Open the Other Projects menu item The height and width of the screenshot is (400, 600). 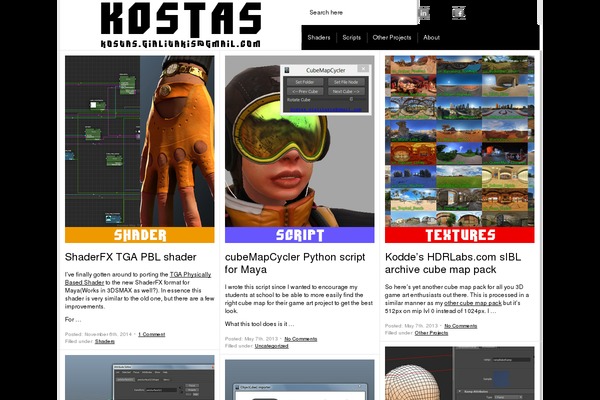click(392, 38)
